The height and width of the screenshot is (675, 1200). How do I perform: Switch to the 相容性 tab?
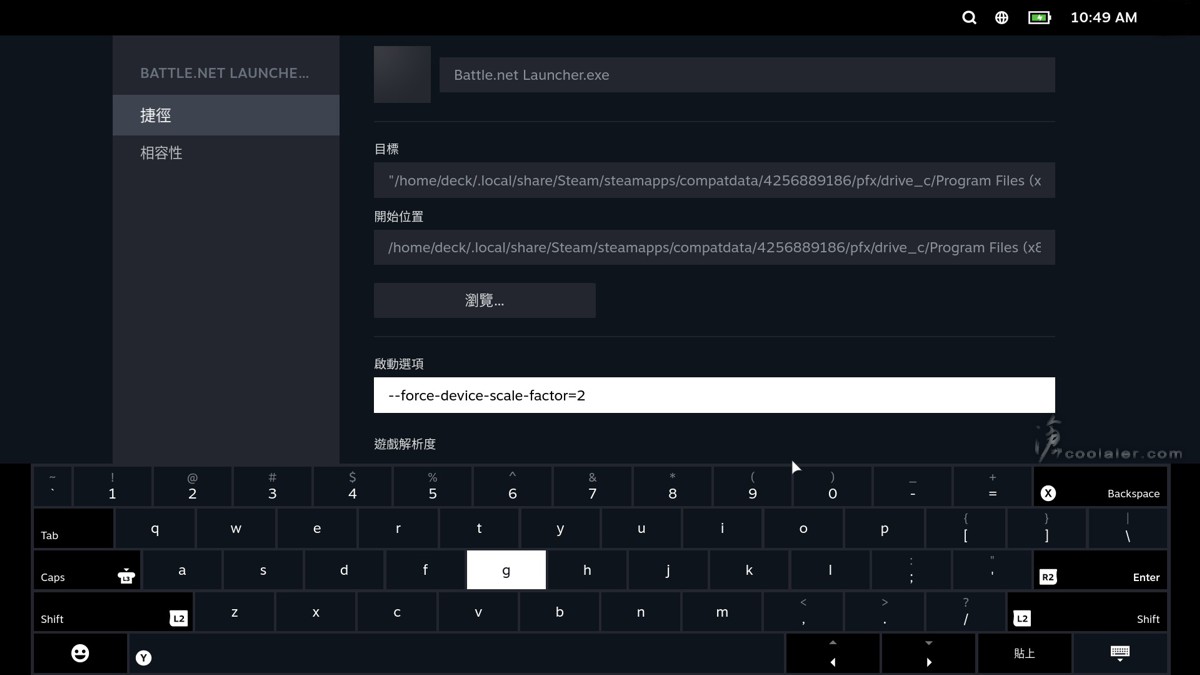[226, 153]
